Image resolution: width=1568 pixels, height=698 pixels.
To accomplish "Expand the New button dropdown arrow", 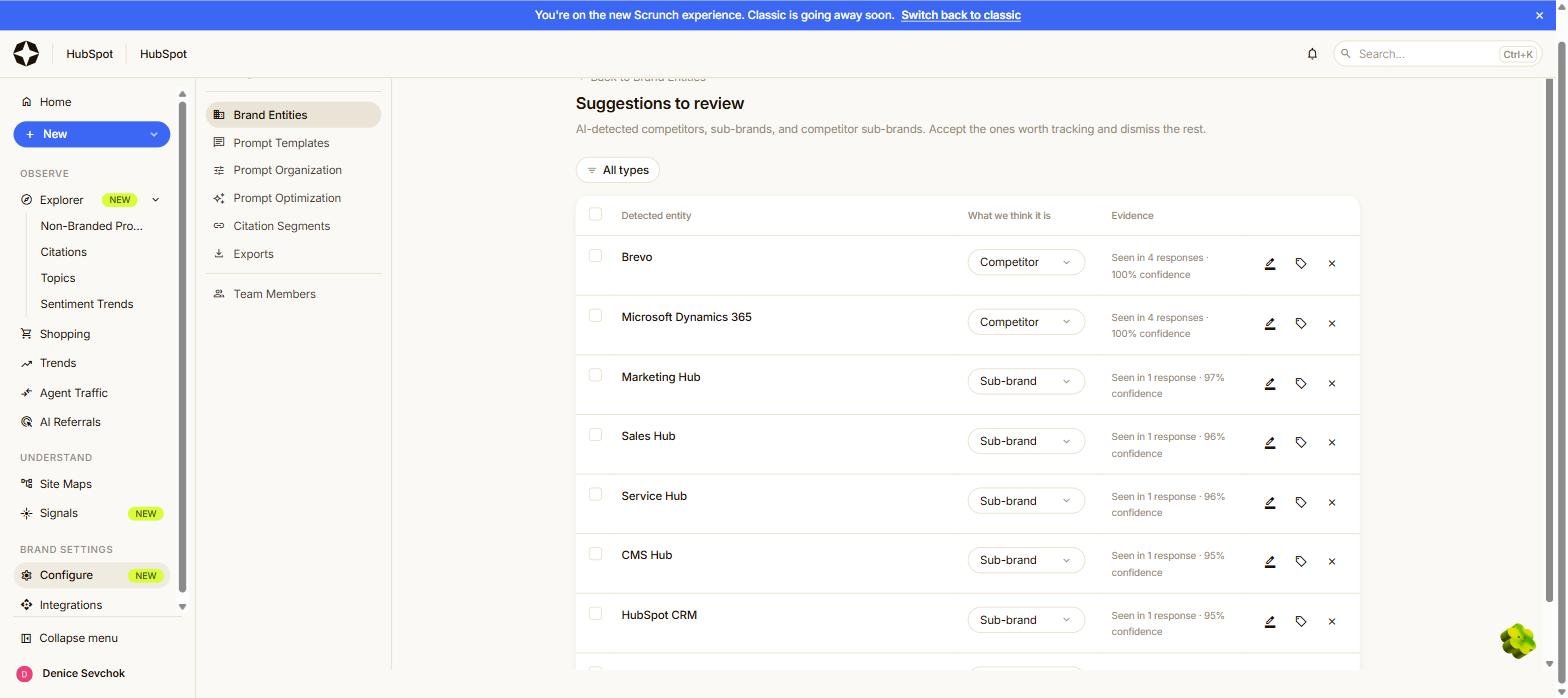I will click(154, 134).
